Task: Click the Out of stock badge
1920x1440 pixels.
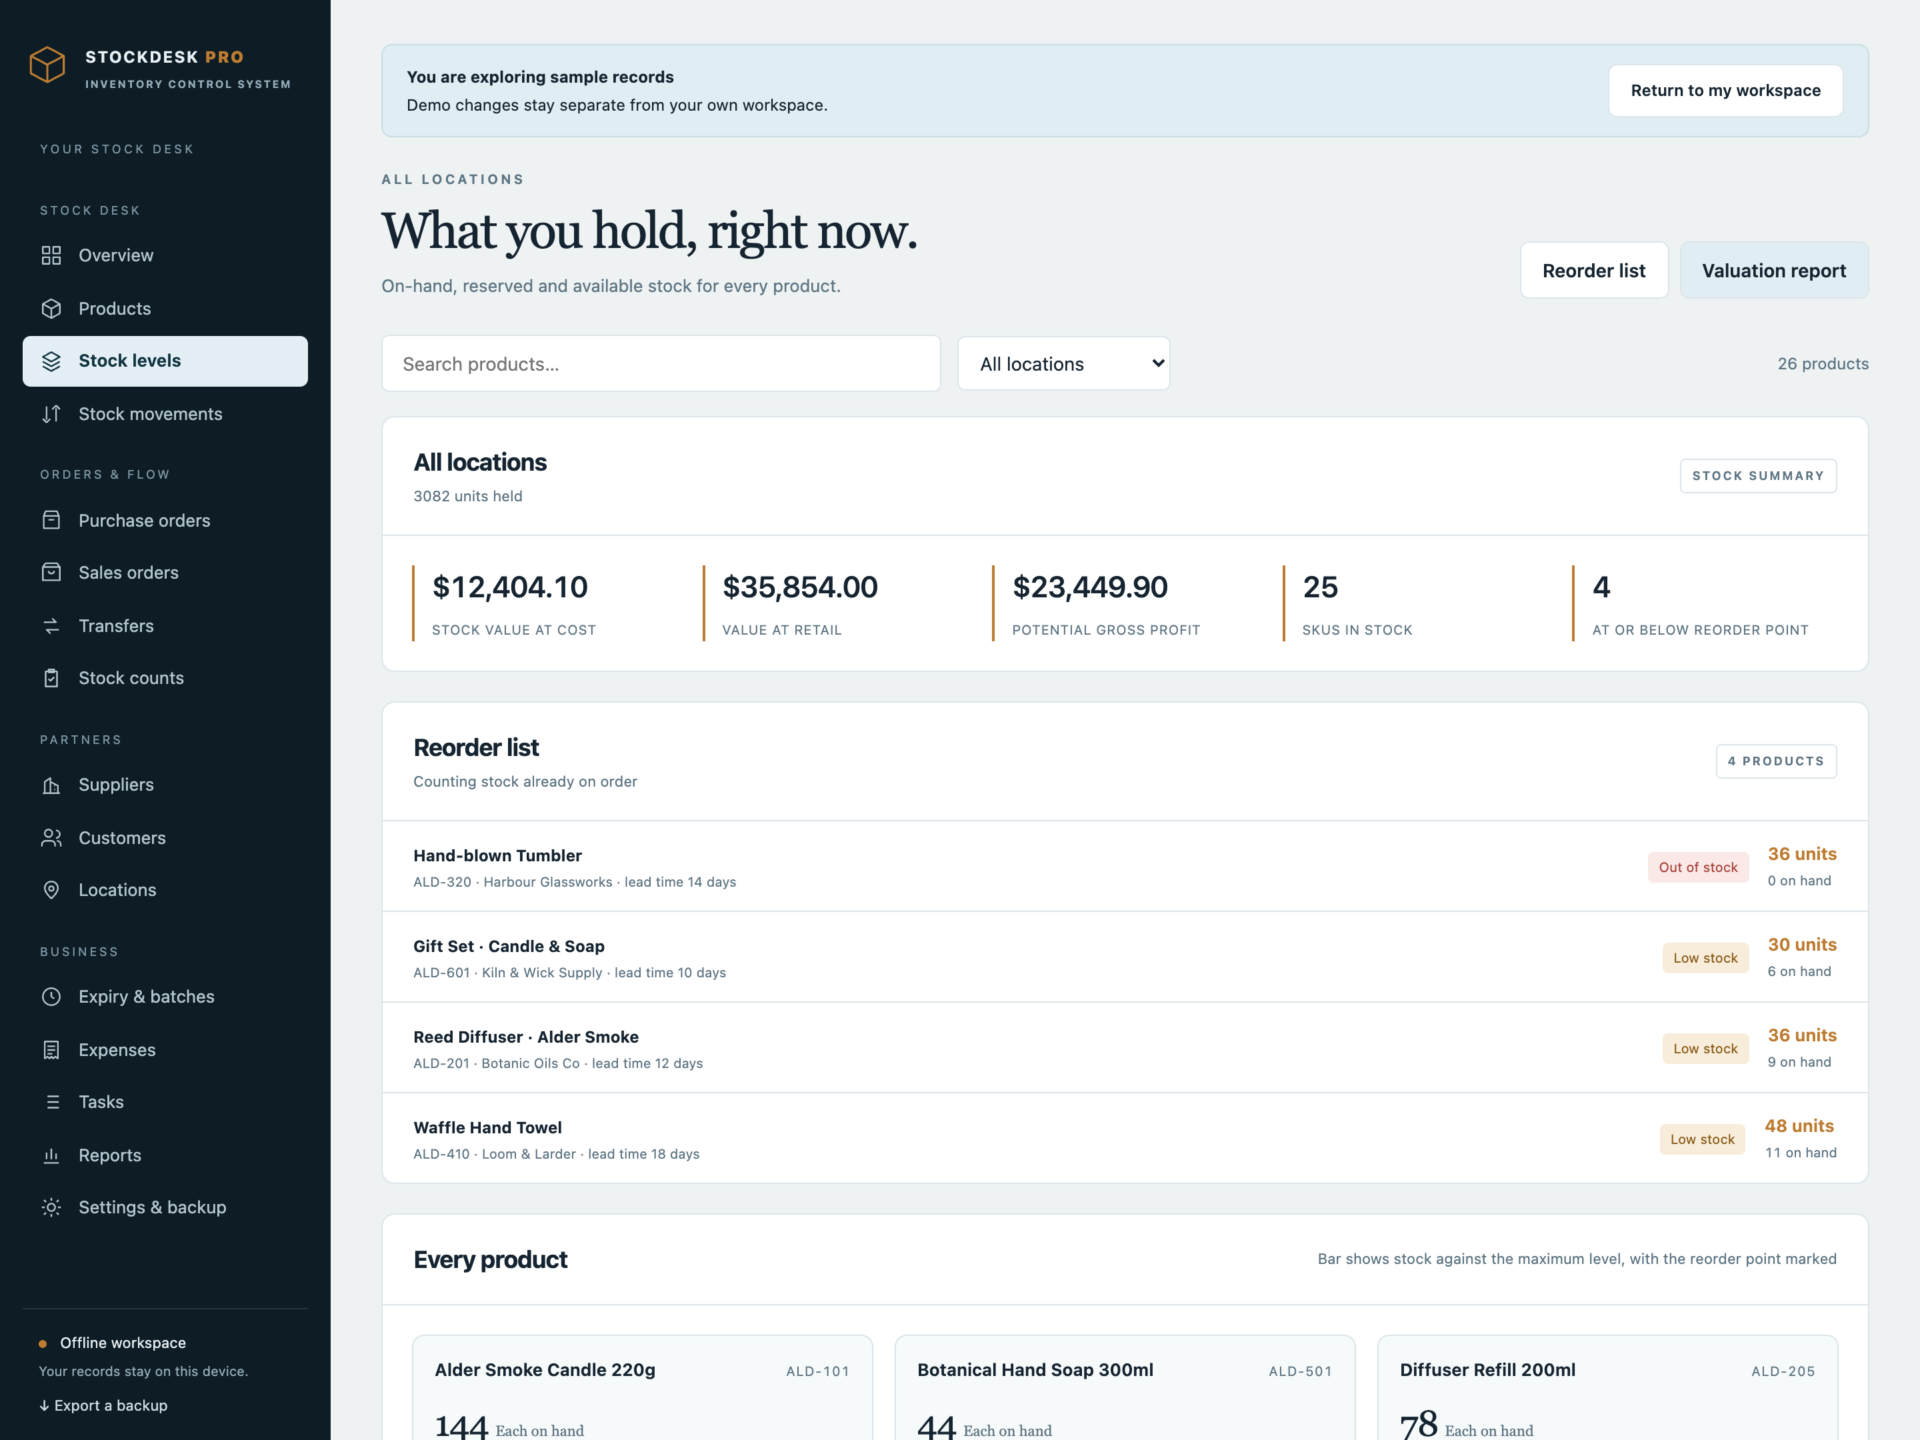Action: [1698, 867]
